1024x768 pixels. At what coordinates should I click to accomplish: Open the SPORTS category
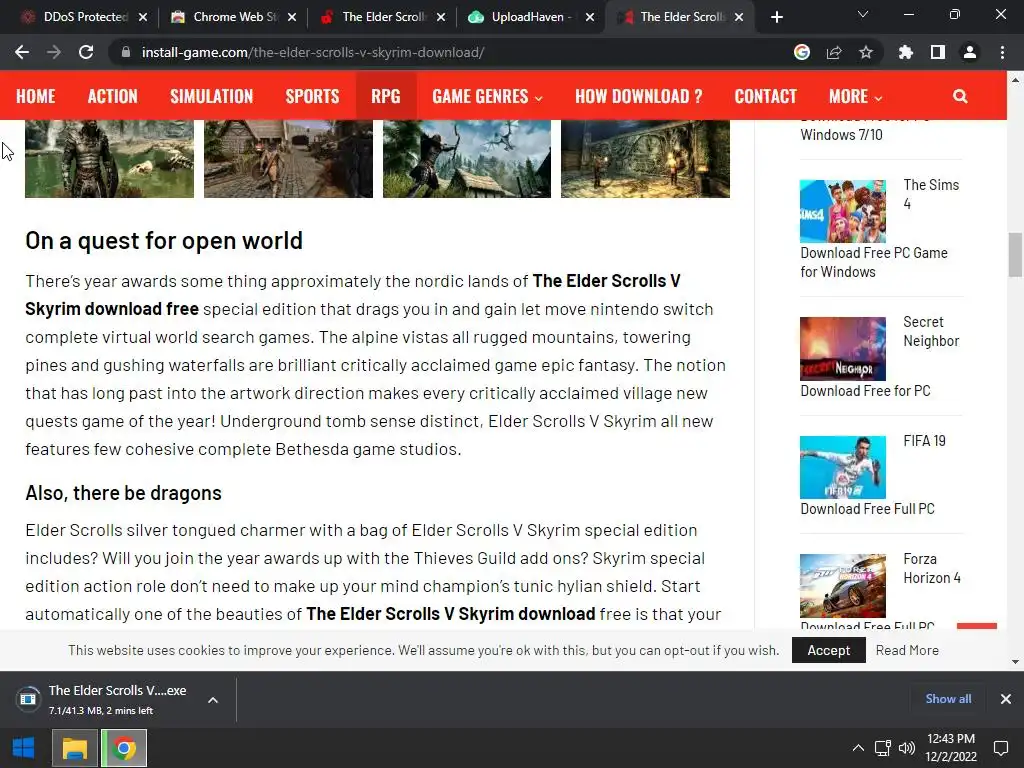[312, 97]
